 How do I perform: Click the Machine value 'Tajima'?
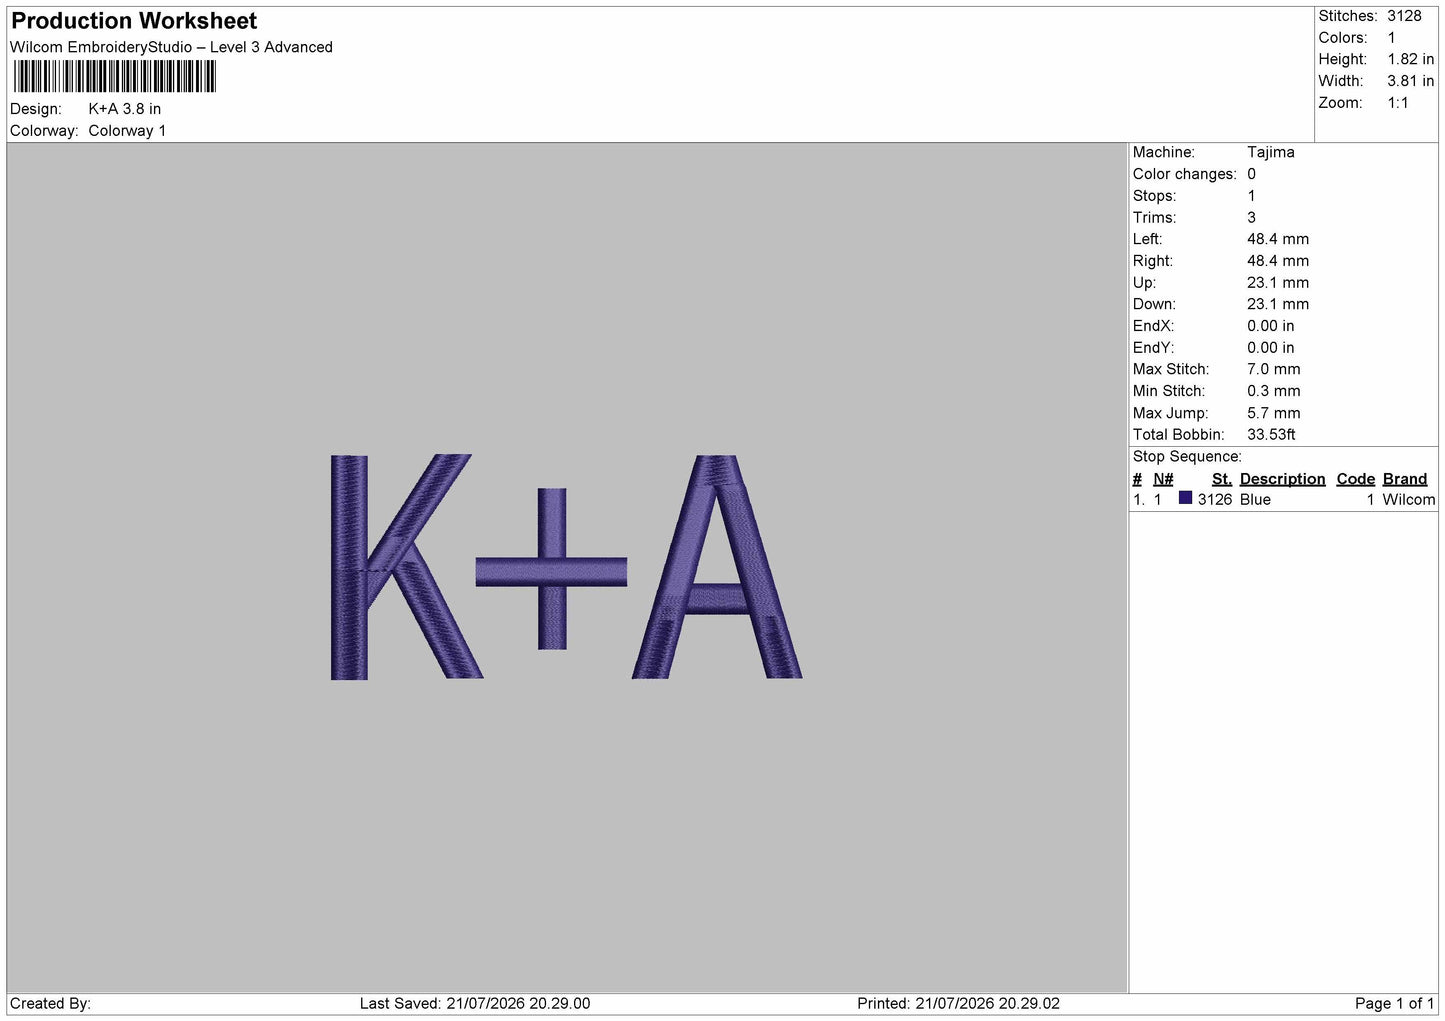(x=1270, y=152)
